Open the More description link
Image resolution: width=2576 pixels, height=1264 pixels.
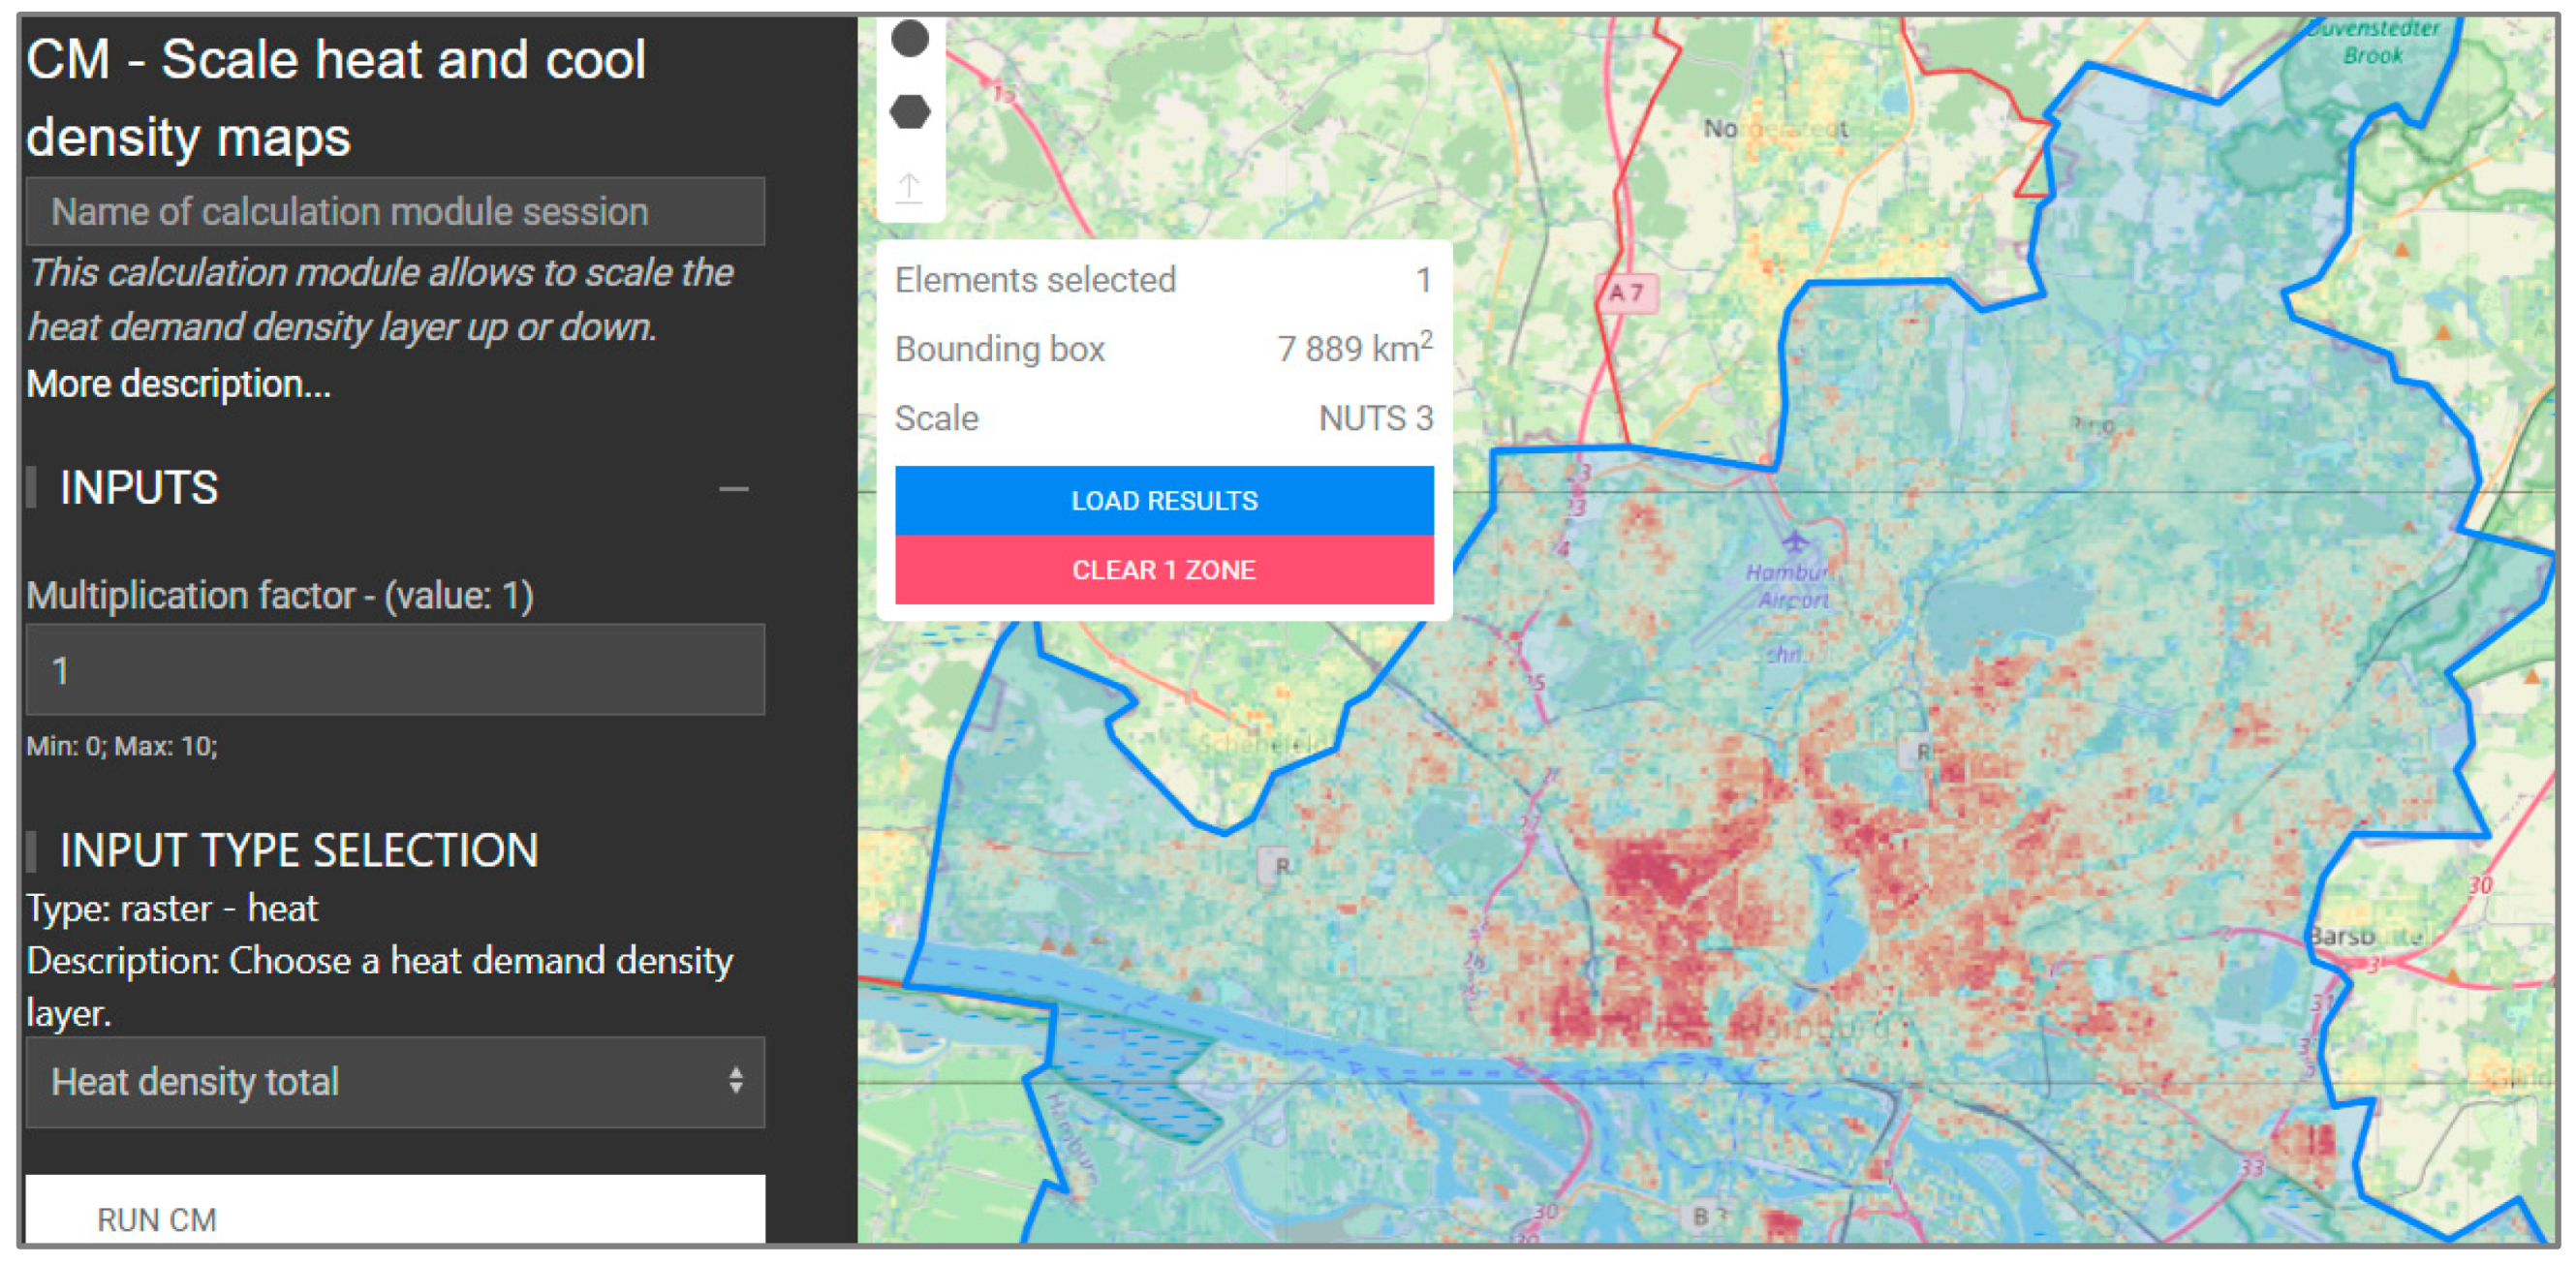pos(178,384)
